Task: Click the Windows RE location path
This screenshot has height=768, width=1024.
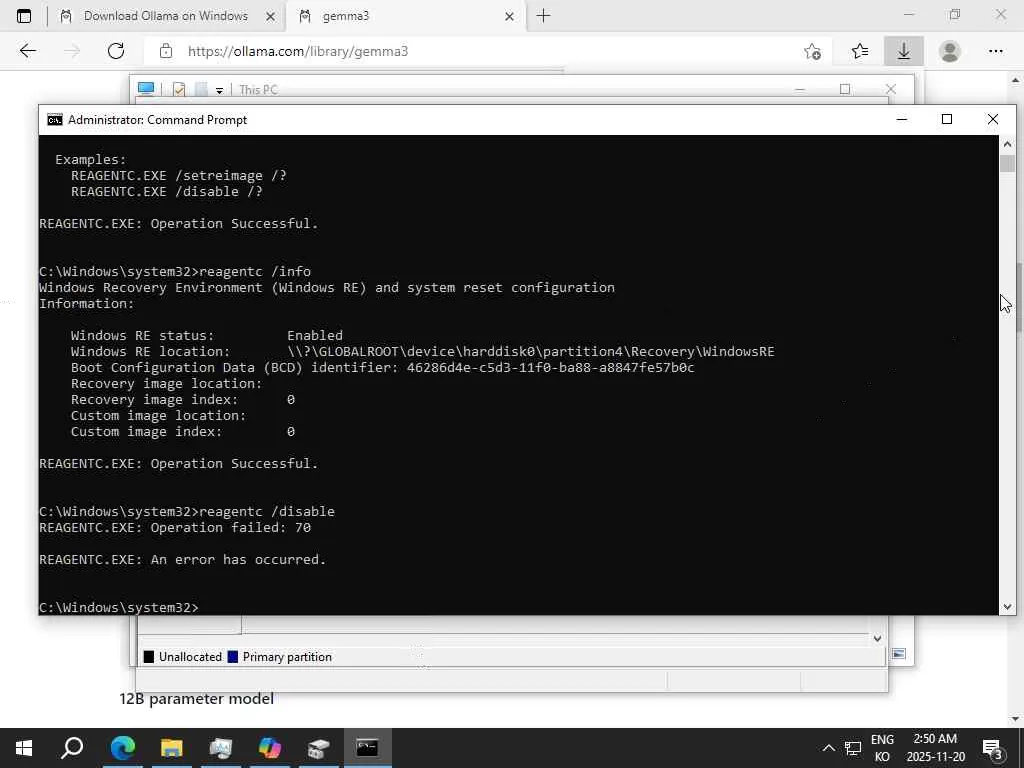Action: coord(530,351)
